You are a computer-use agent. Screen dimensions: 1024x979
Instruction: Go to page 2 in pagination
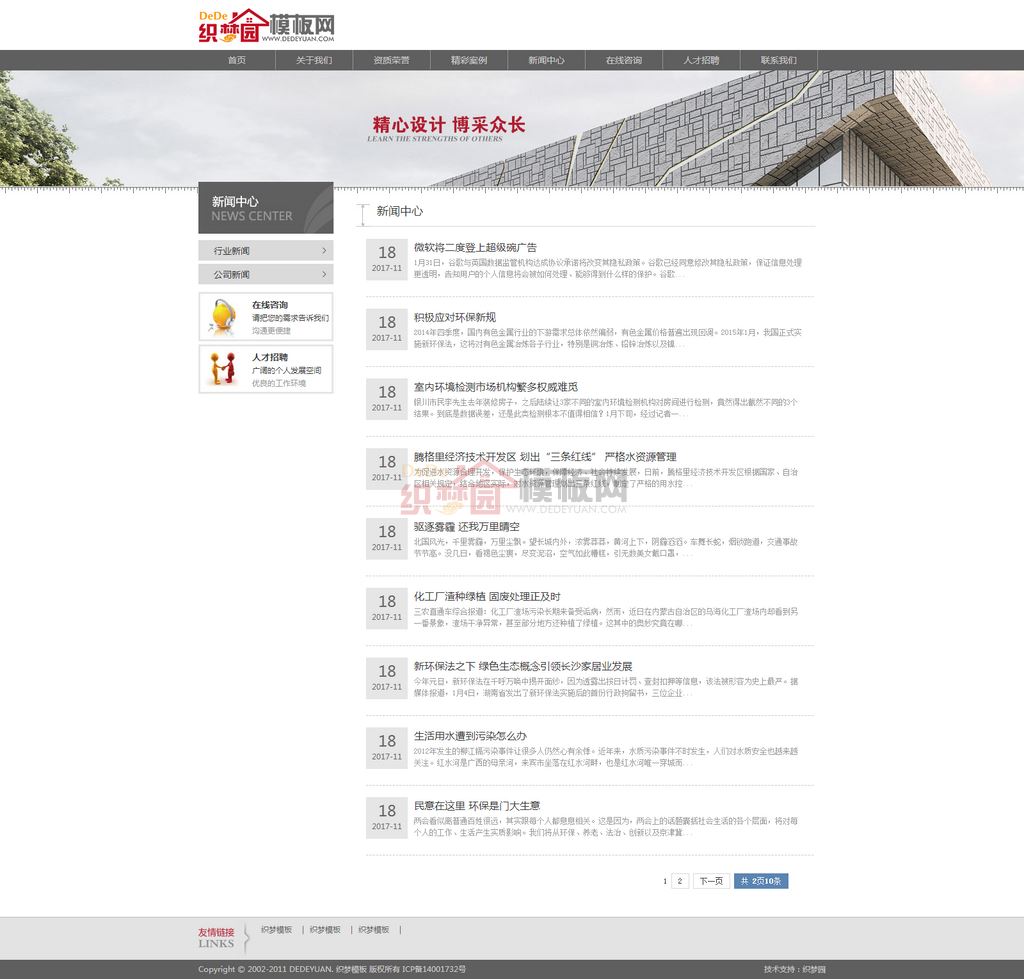[x=680, y=881]
